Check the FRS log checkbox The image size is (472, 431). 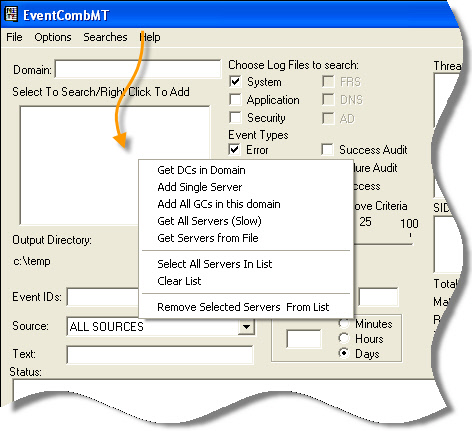click(328, 82)
